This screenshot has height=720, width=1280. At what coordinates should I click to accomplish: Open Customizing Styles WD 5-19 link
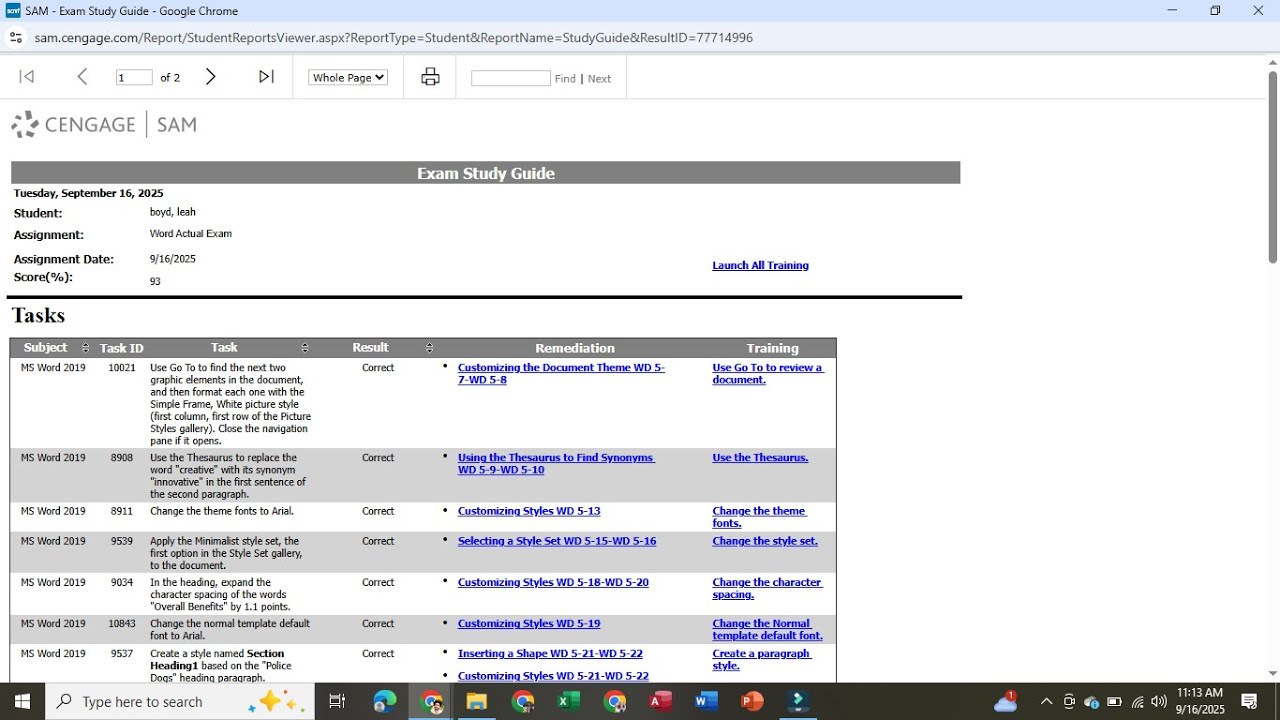pos(529,623)
